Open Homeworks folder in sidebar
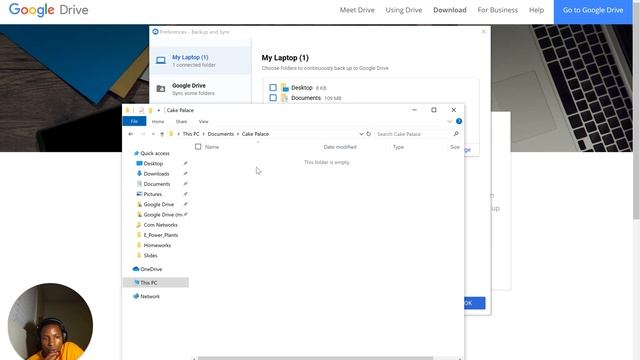Viewport: 640px width, 360px height. pos(157,245)
